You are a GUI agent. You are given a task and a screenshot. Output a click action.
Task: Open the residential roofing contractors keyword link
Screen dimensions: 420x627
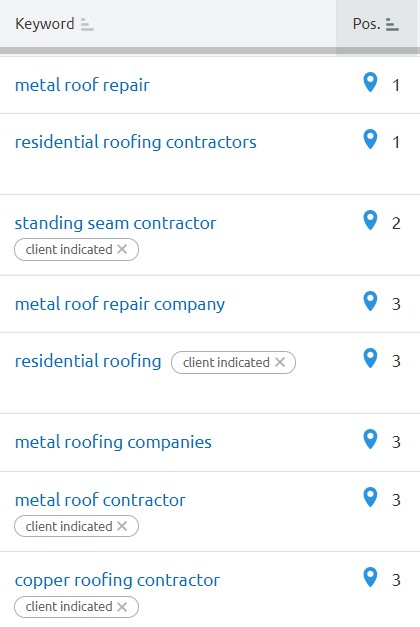pos(136,142)
